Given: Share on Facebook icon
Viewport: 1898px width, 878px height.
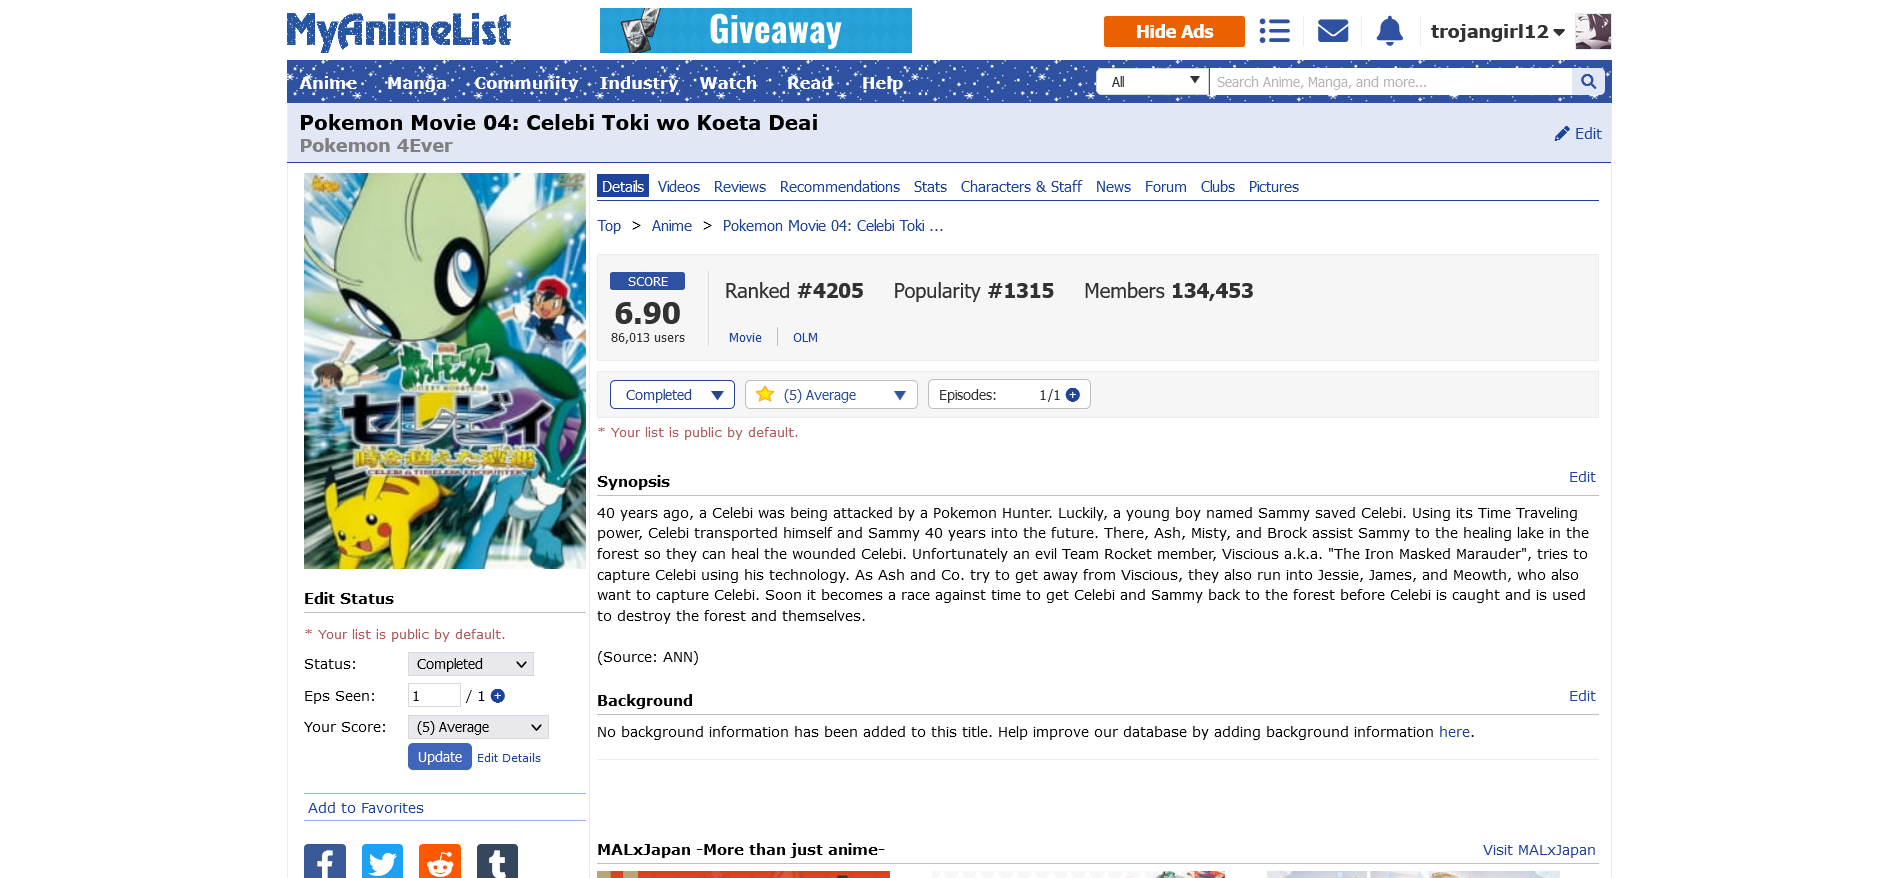Looking at the screenshot, I should (x=325, y=861).
